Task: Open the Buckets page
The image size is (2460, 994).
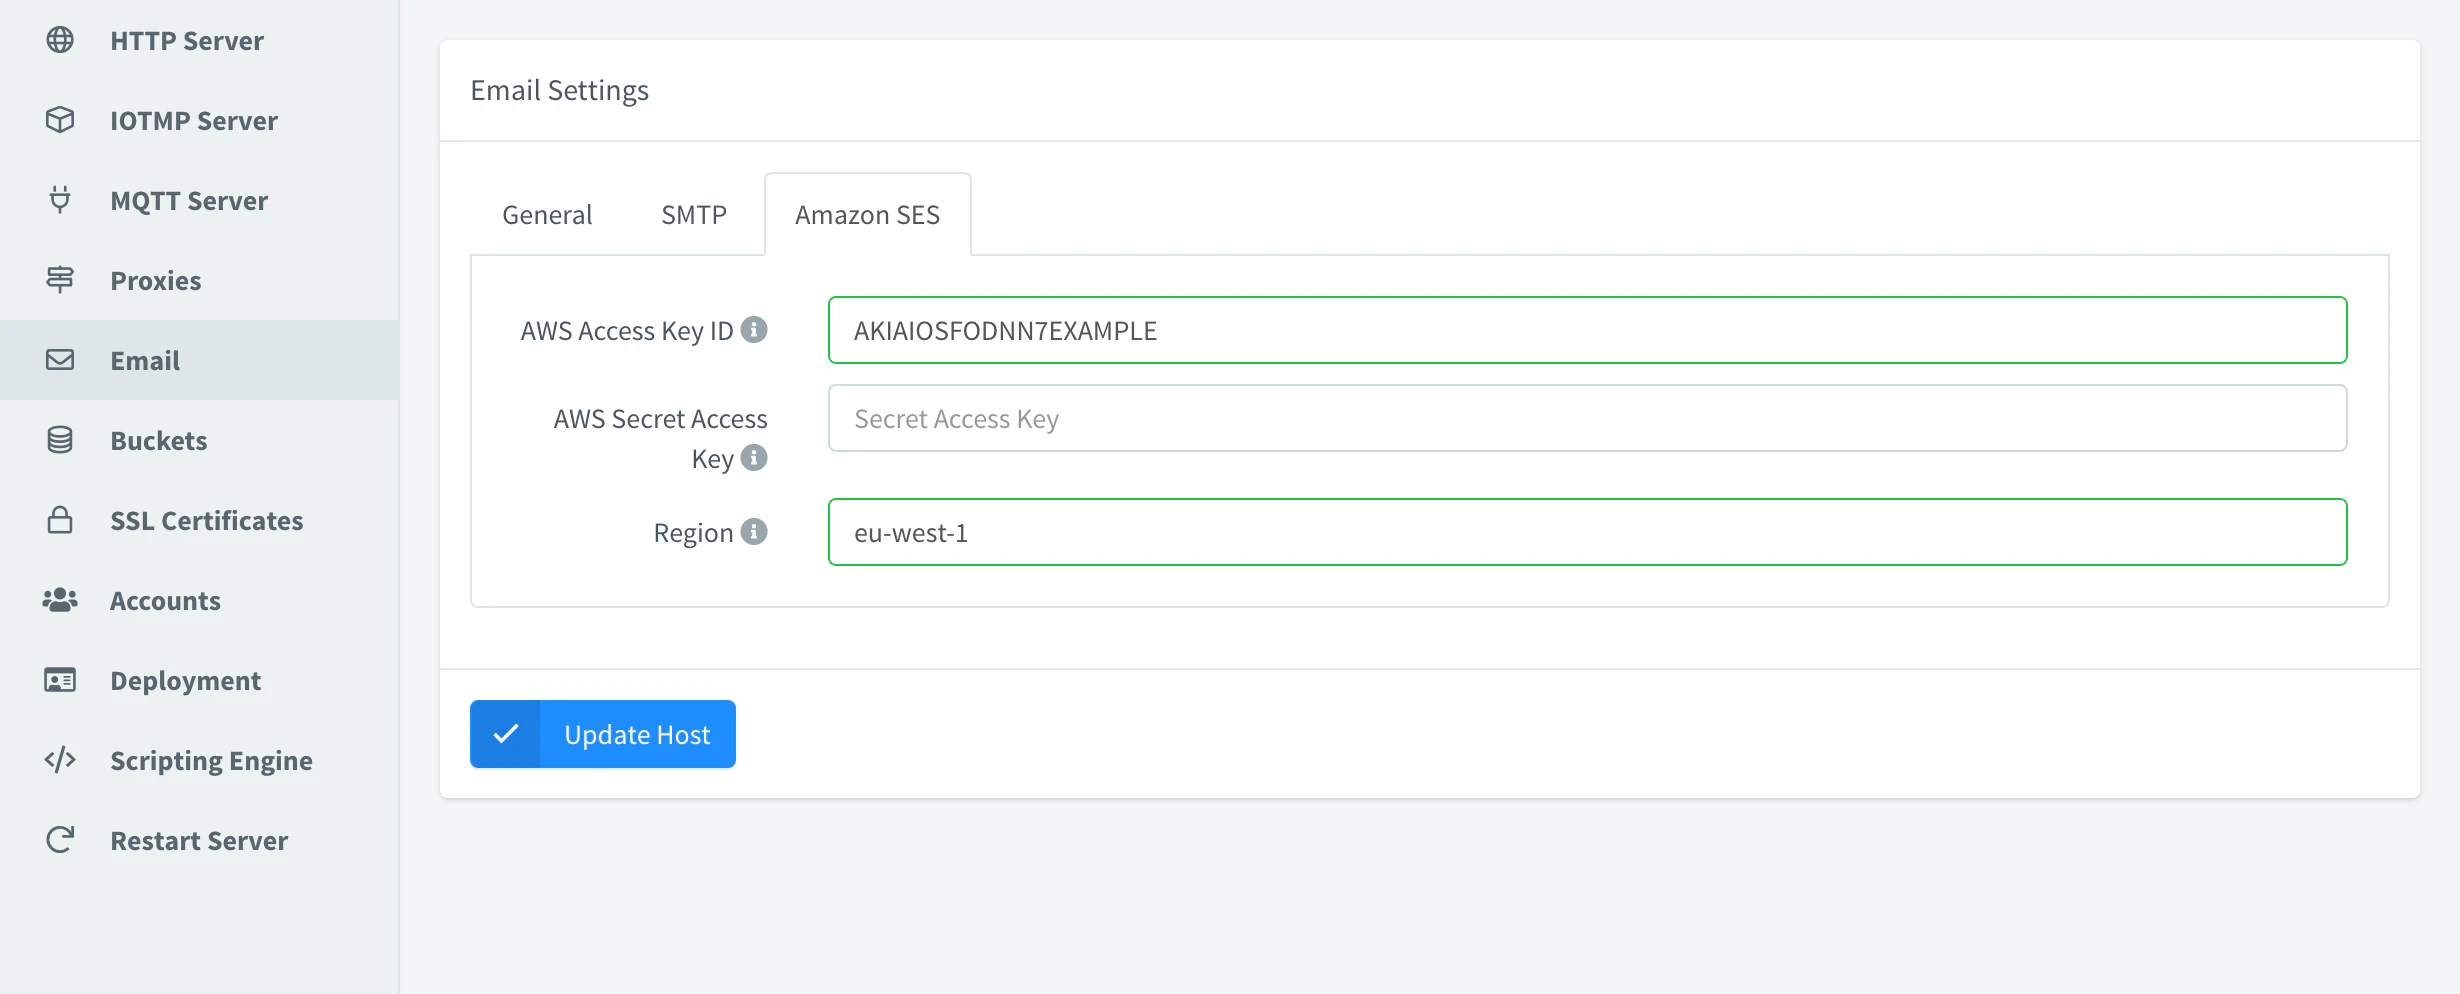Action: pyautogui.click(x=200, y=440)
